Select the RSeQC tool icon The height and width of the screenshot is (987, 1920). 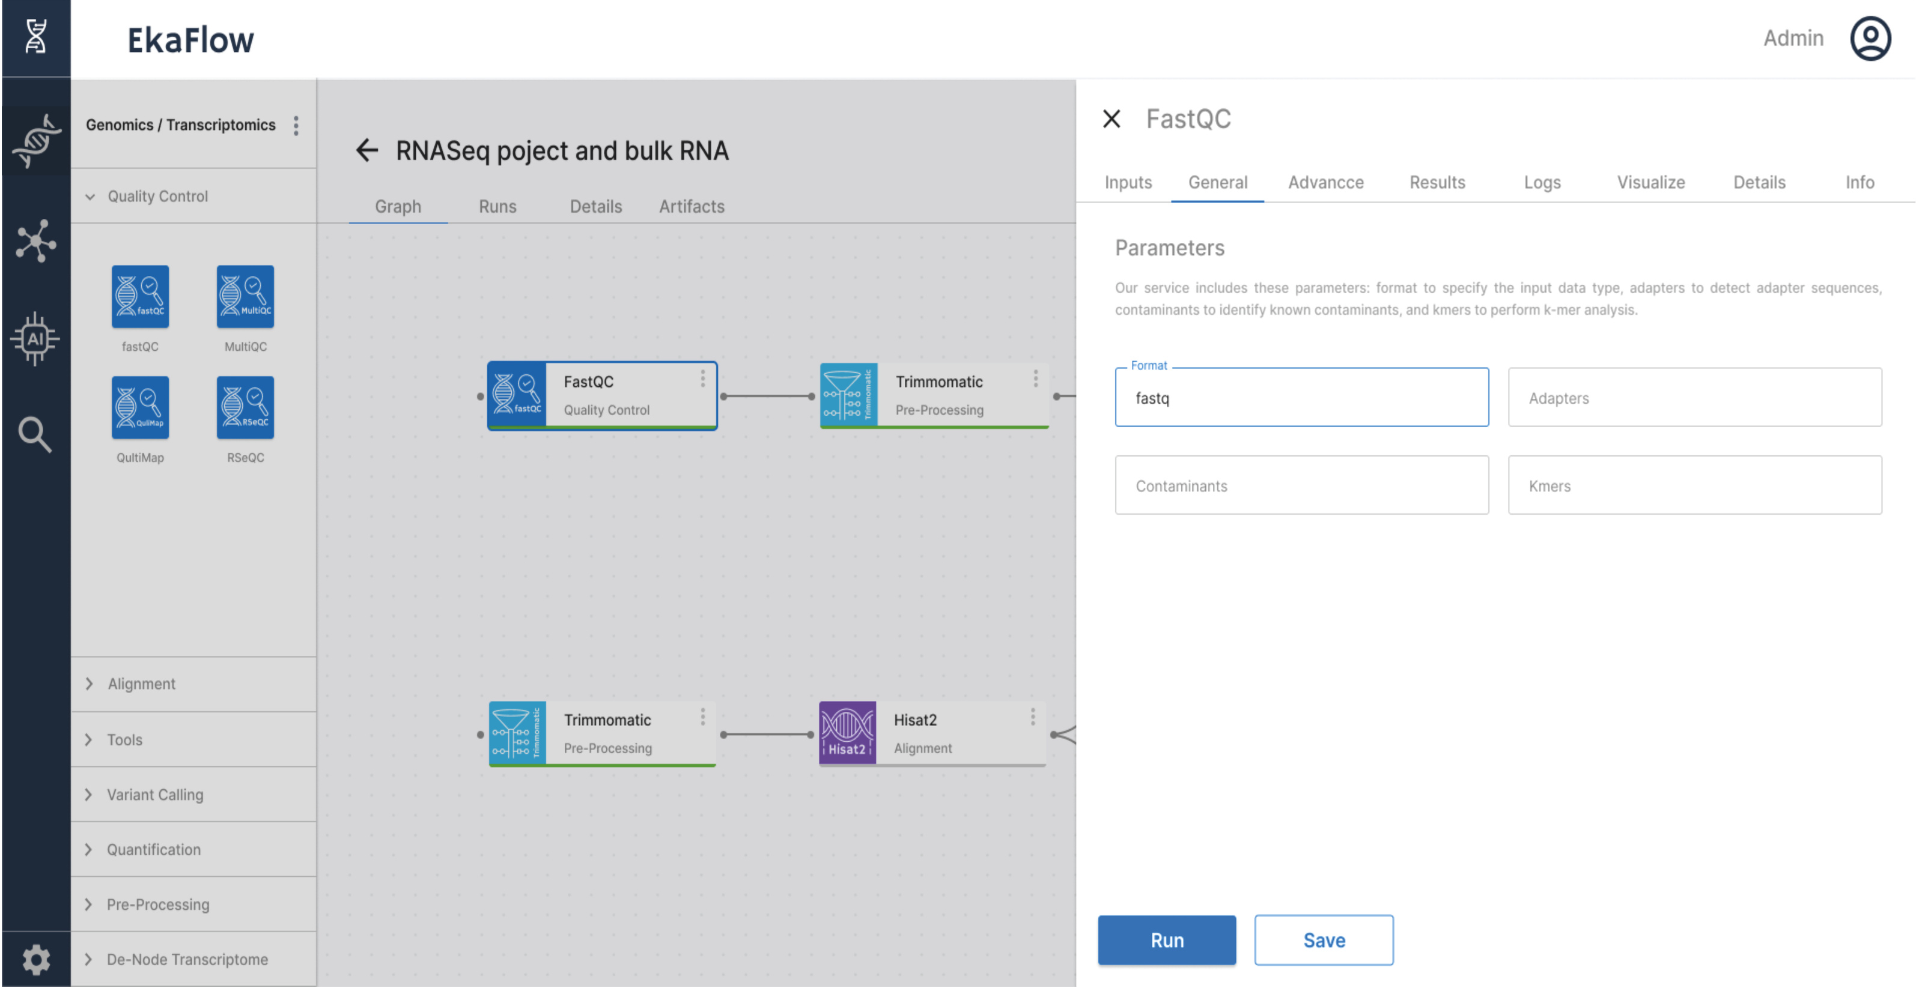click(245, 408)
